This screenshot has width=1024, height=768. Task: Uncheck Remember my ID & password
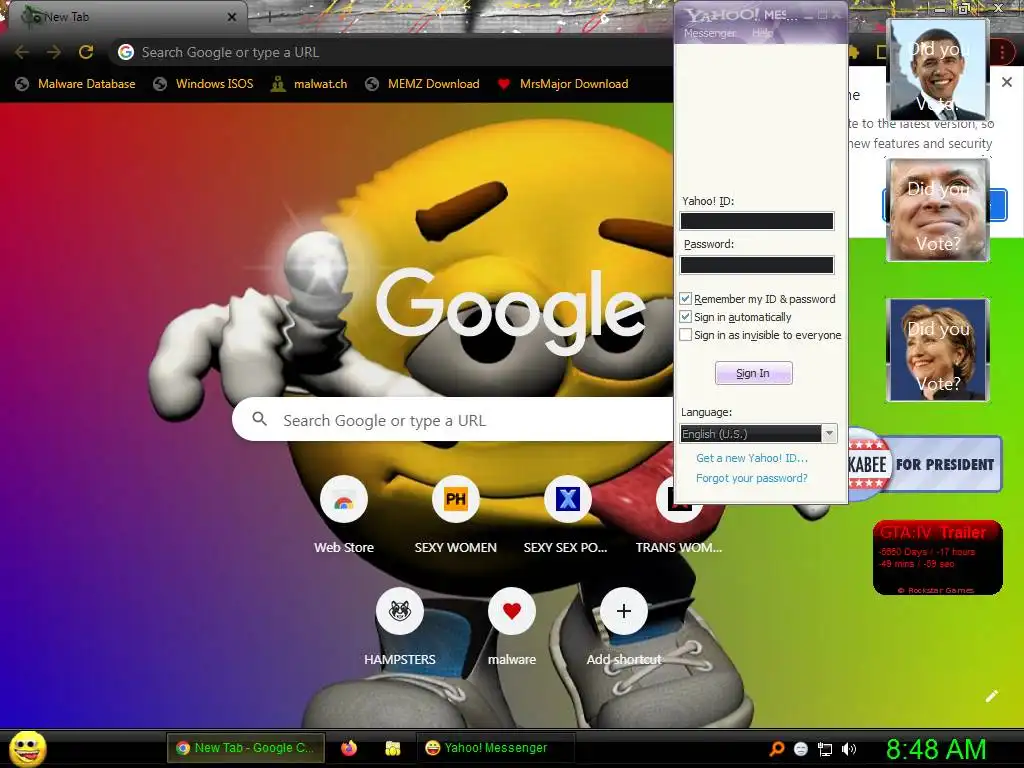[x=686, y=298]
